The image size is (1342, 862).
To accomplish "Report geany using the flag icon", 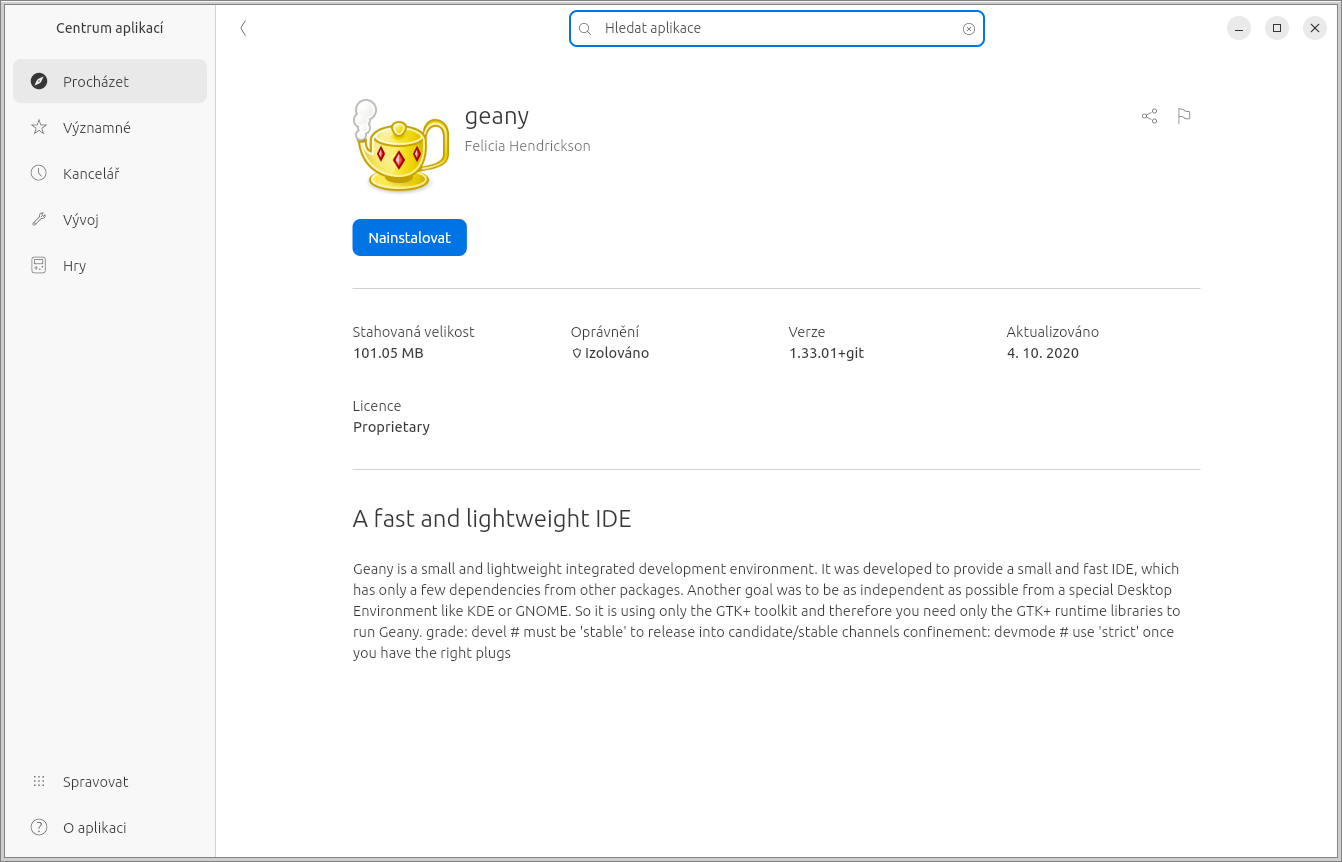I will click(x=1184, y=116).
